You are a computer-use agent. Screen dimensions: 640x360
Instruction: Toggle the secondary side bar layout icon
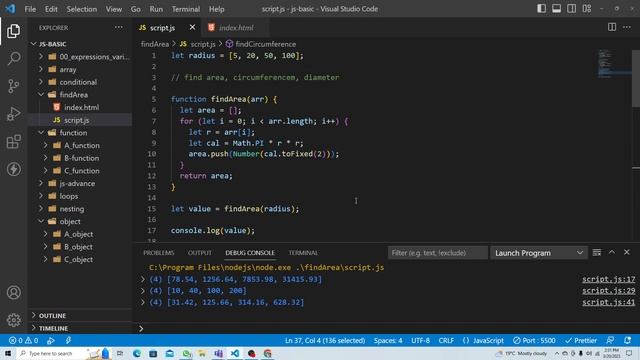(571, 9)
